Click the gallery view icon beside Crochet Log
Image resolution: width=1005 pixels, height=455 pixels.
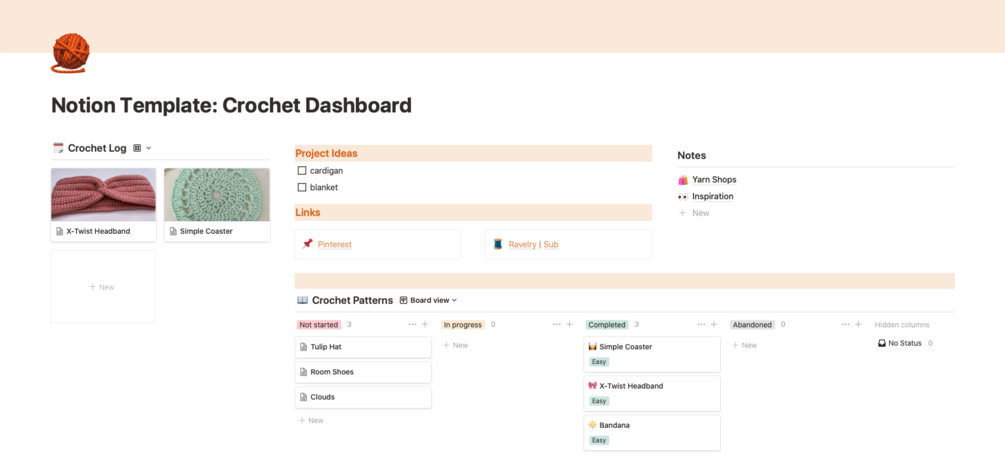137,148
